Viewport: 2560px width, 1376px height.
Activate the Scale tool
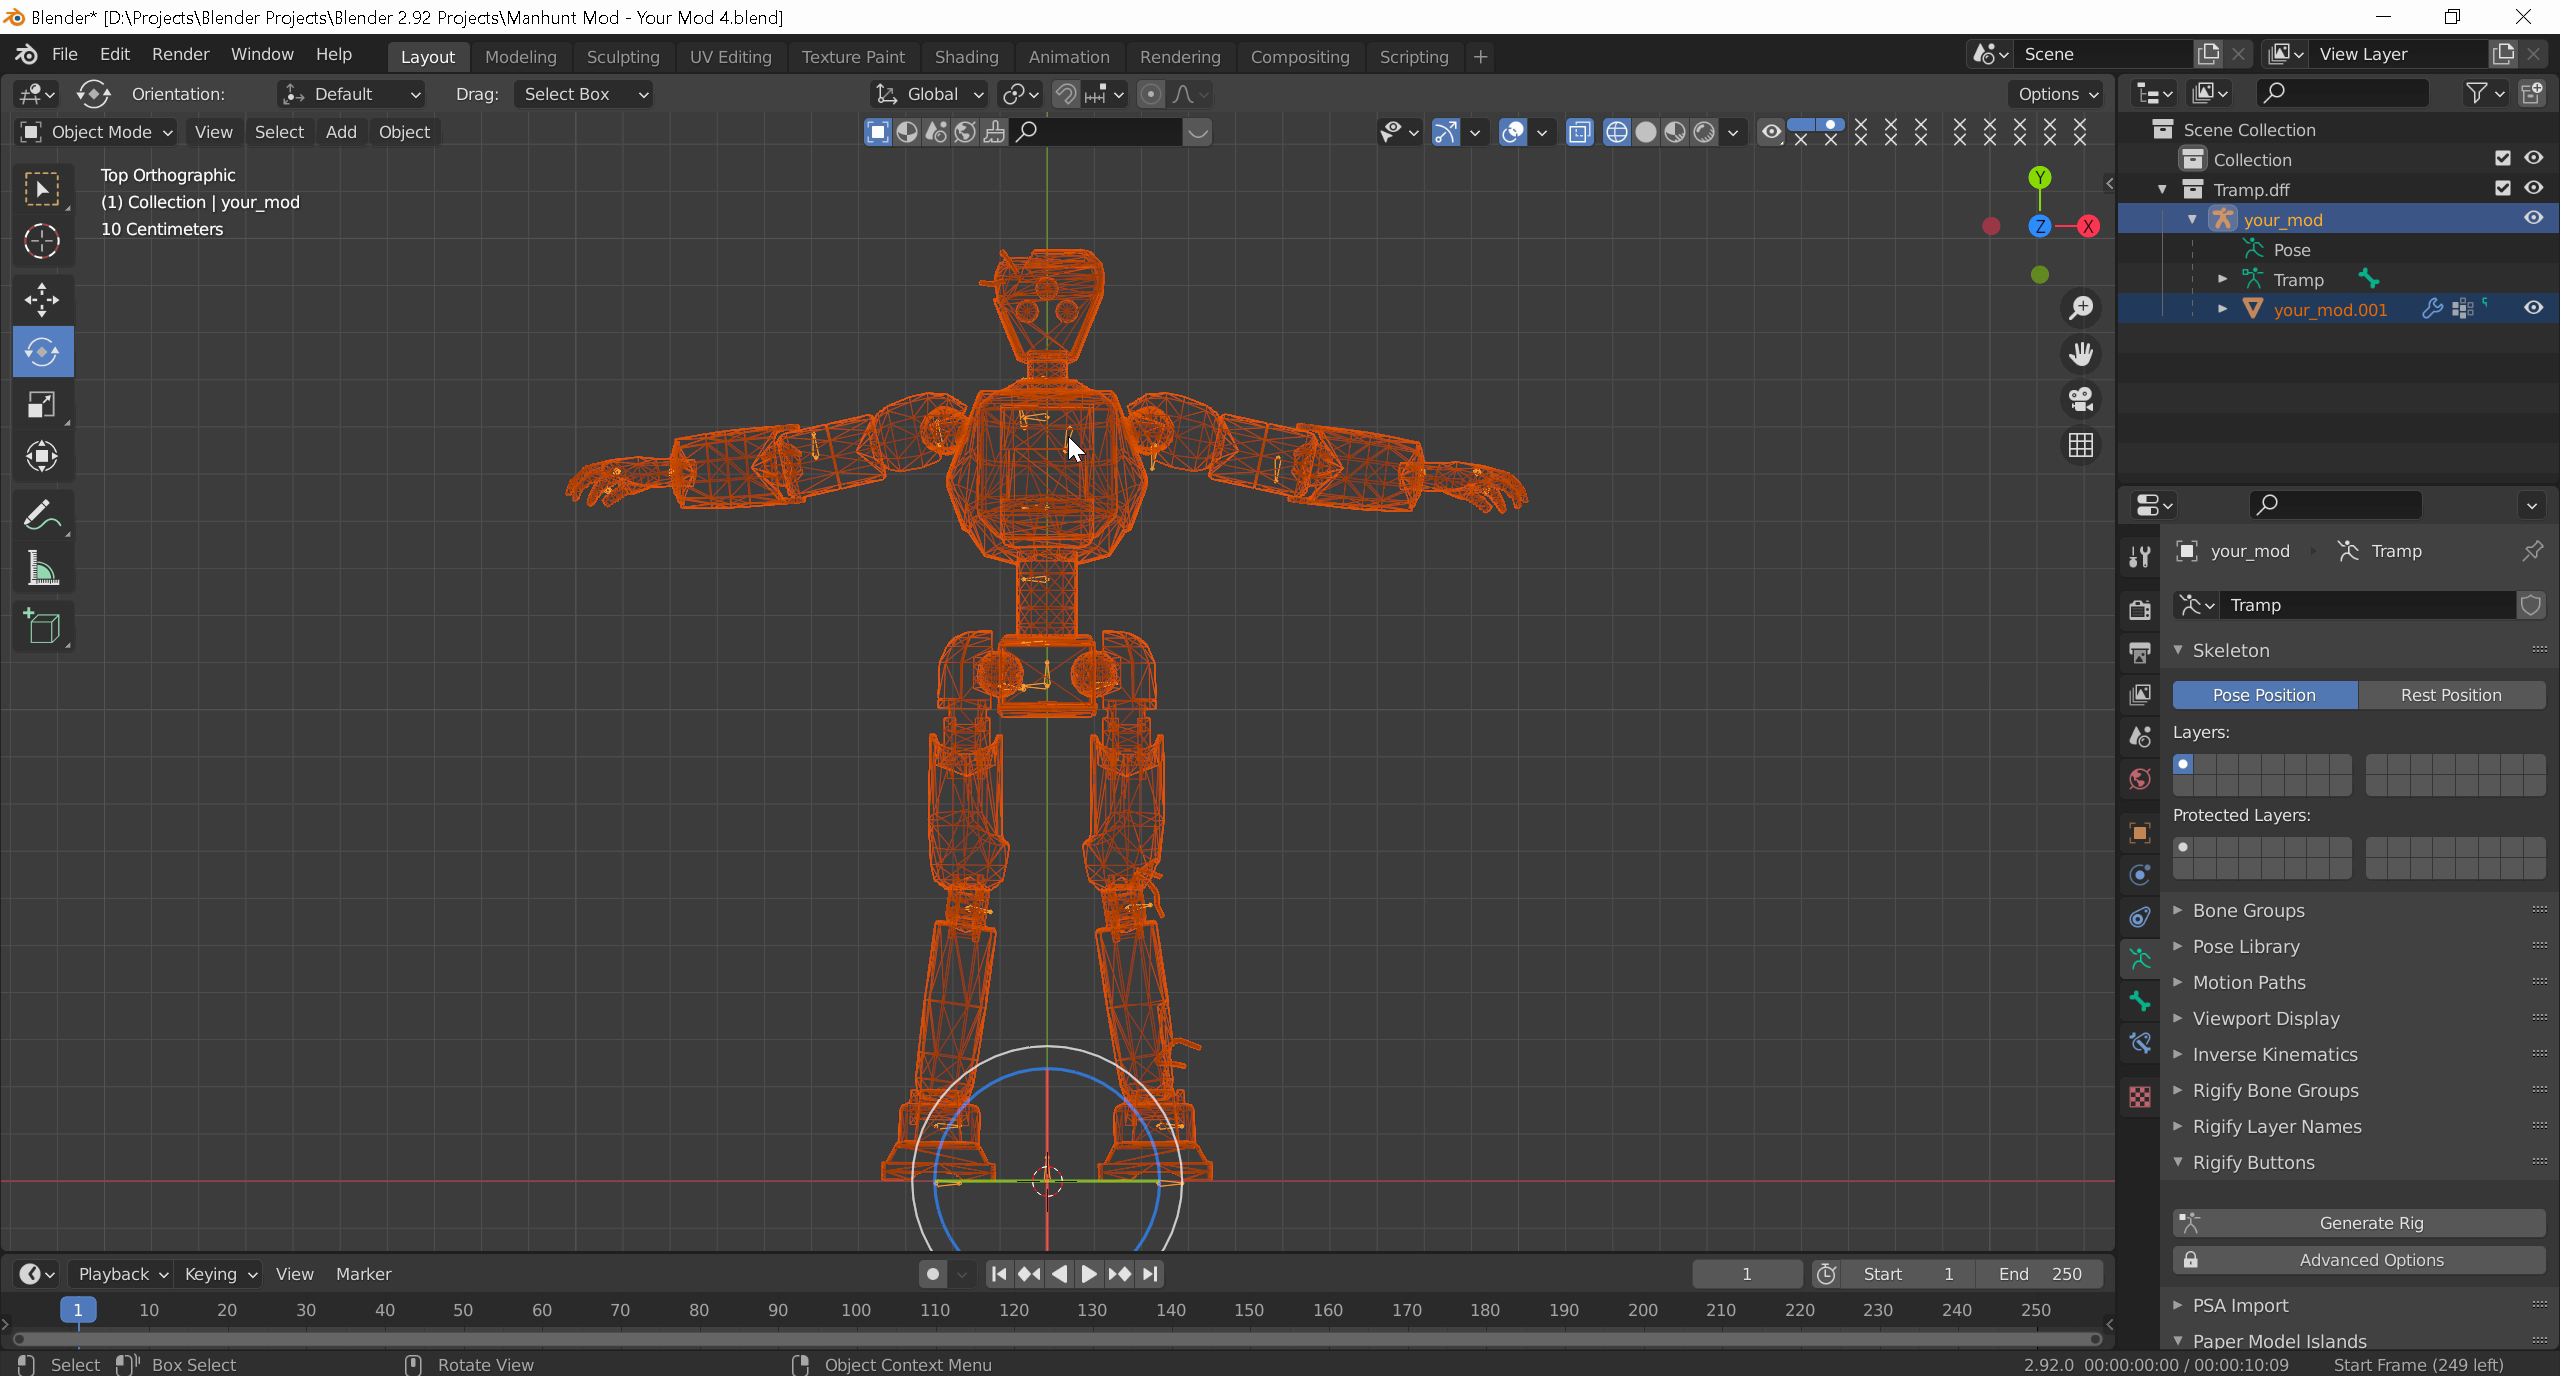pyautogui.click(x=42, y=405)
